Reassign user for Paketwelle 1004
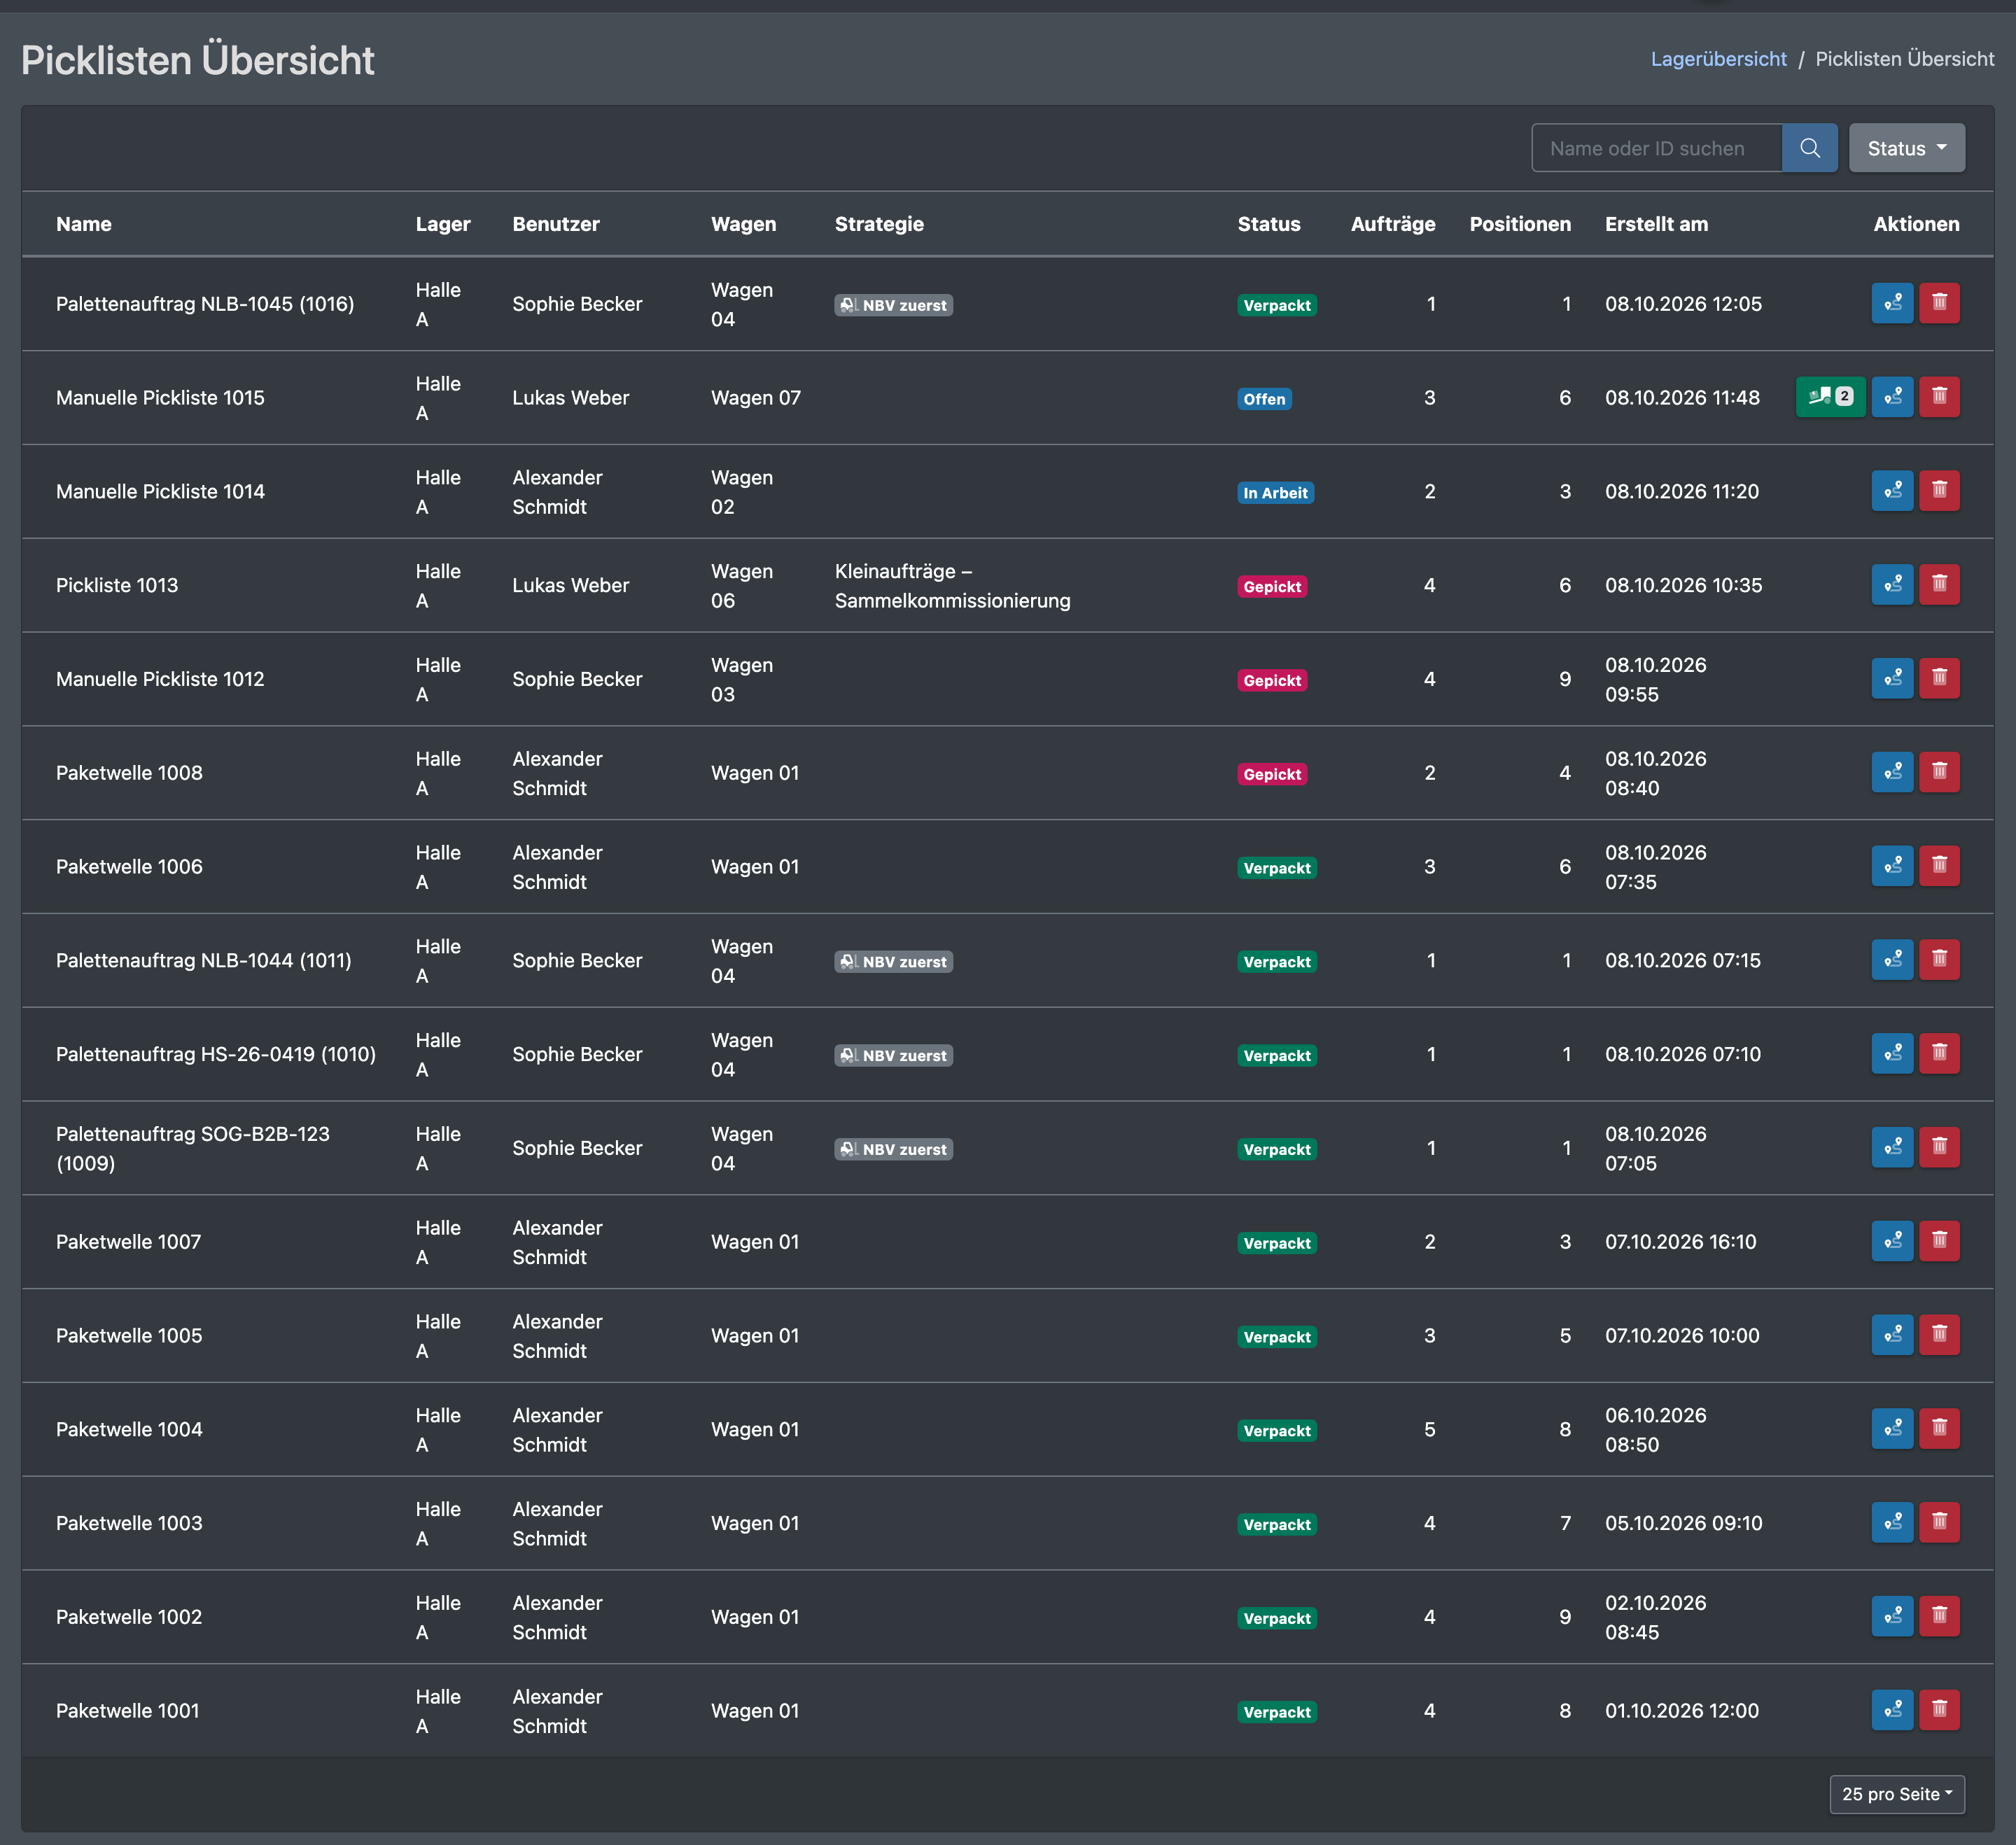The image size is (2016, 1845). click(x=1892, y=1429)
